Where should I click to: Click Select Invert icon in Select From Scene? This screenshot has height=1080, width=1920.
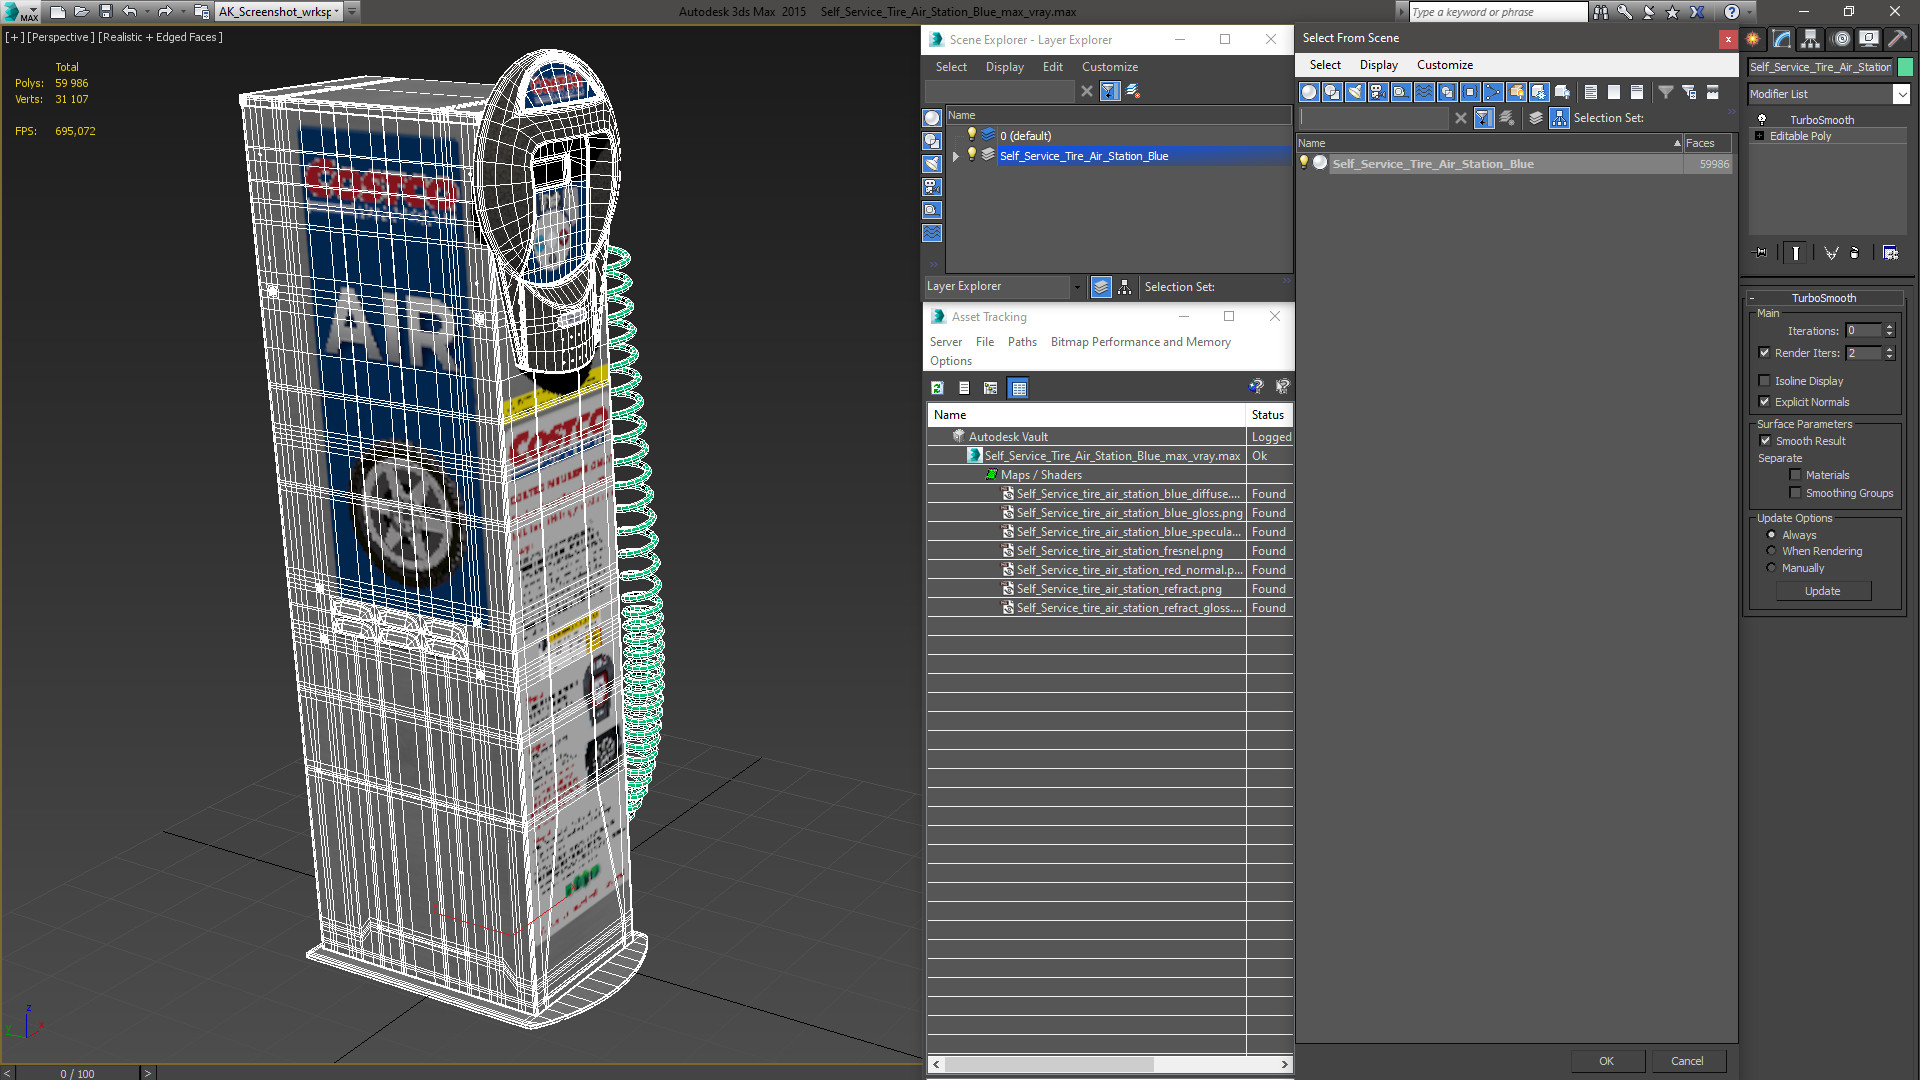click(1637, 92)
